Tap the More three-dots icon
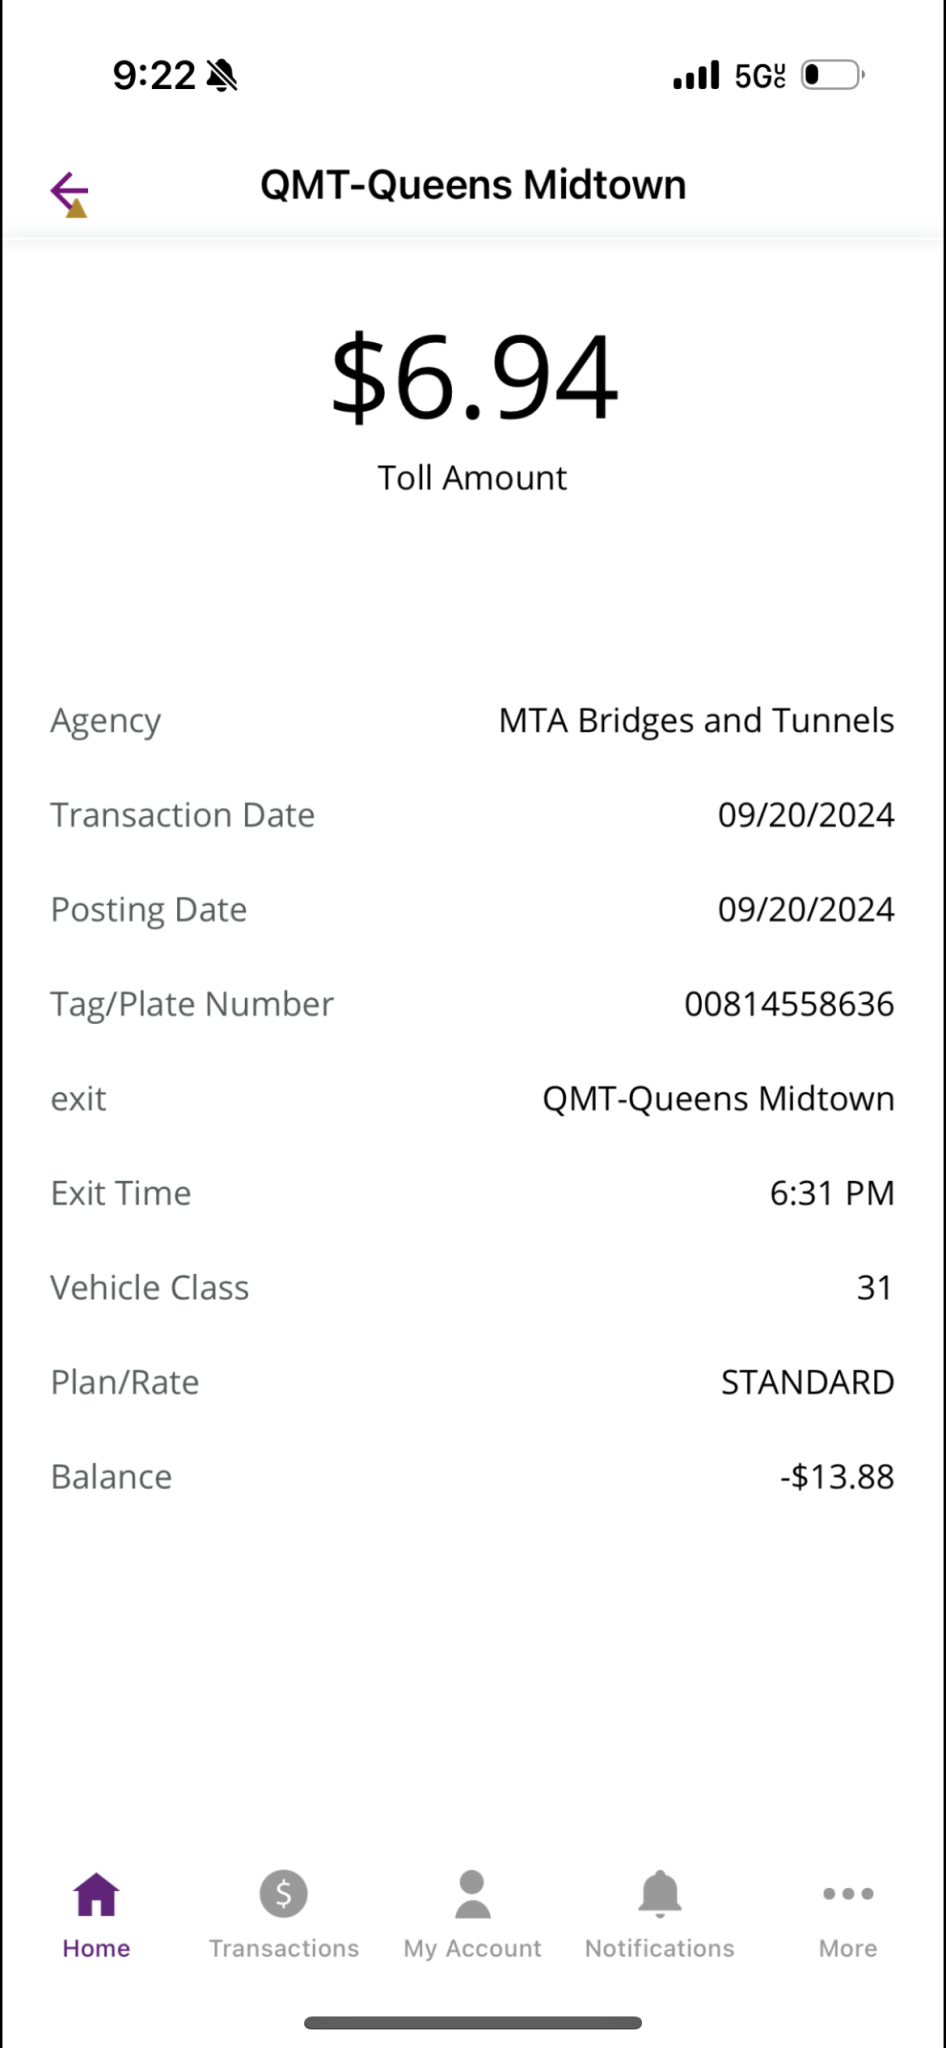This screenshot has height=2048, width=946. click(x=848, y=1893)
